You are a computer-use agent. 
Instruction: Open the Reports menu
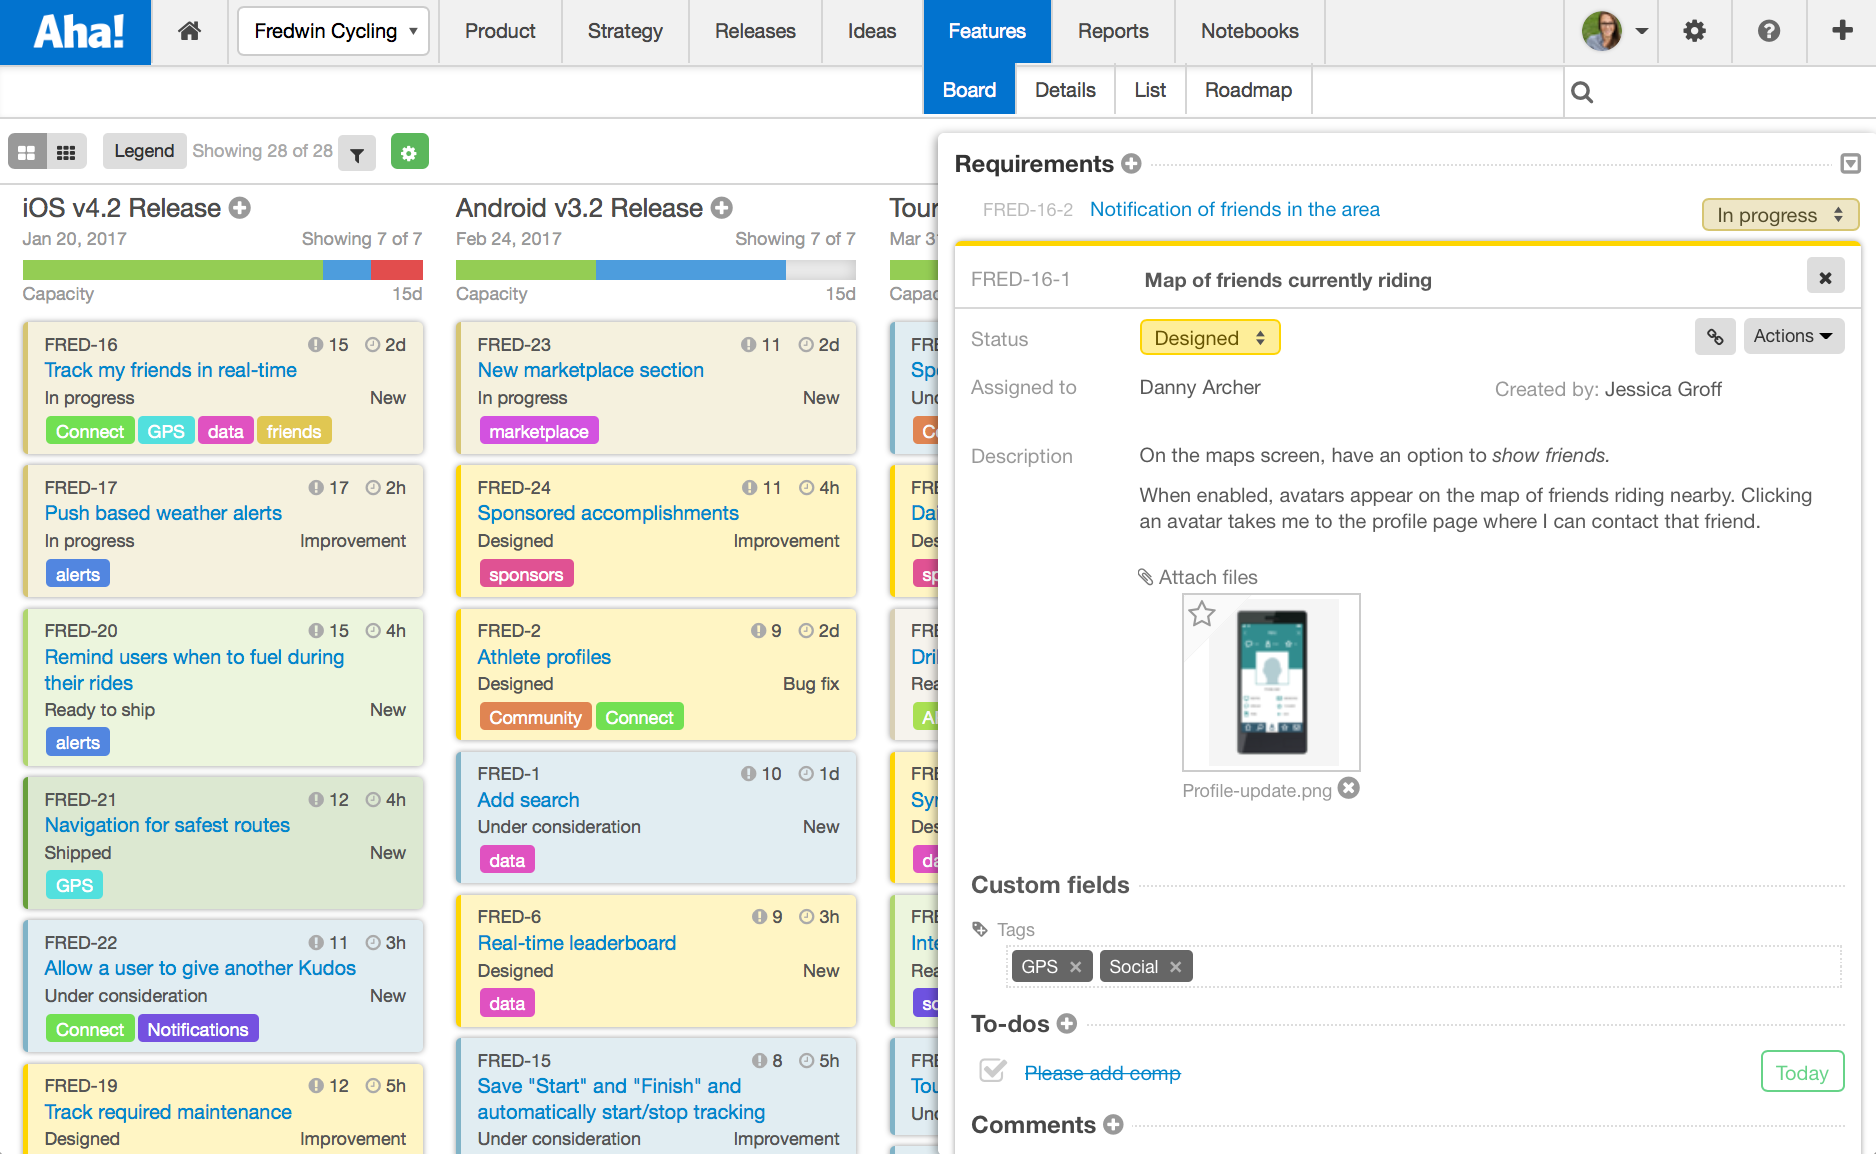point(1112,31)
